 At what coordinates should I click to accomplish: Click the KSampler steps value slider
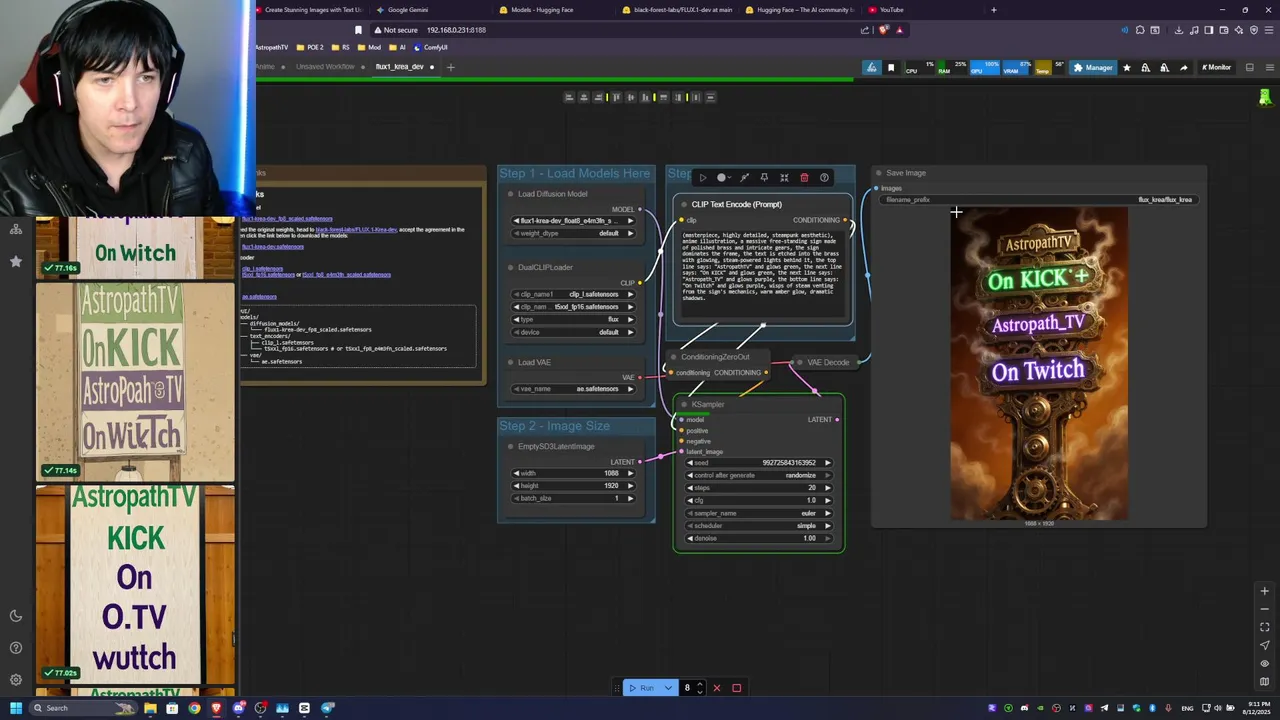tap(759, 488)
